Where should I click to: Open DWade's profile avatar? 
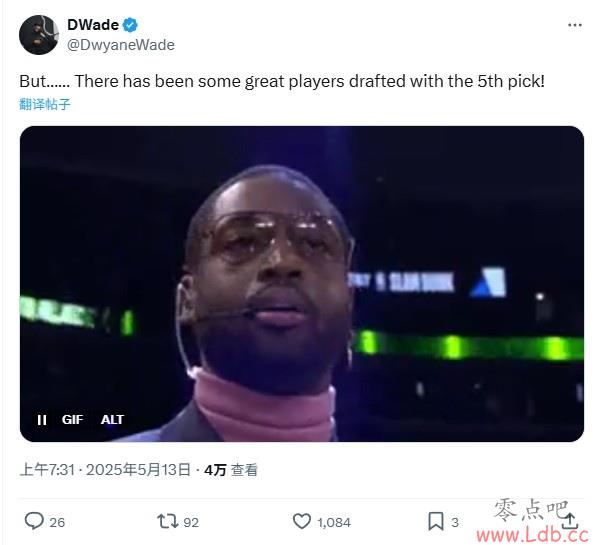point(39,35)
